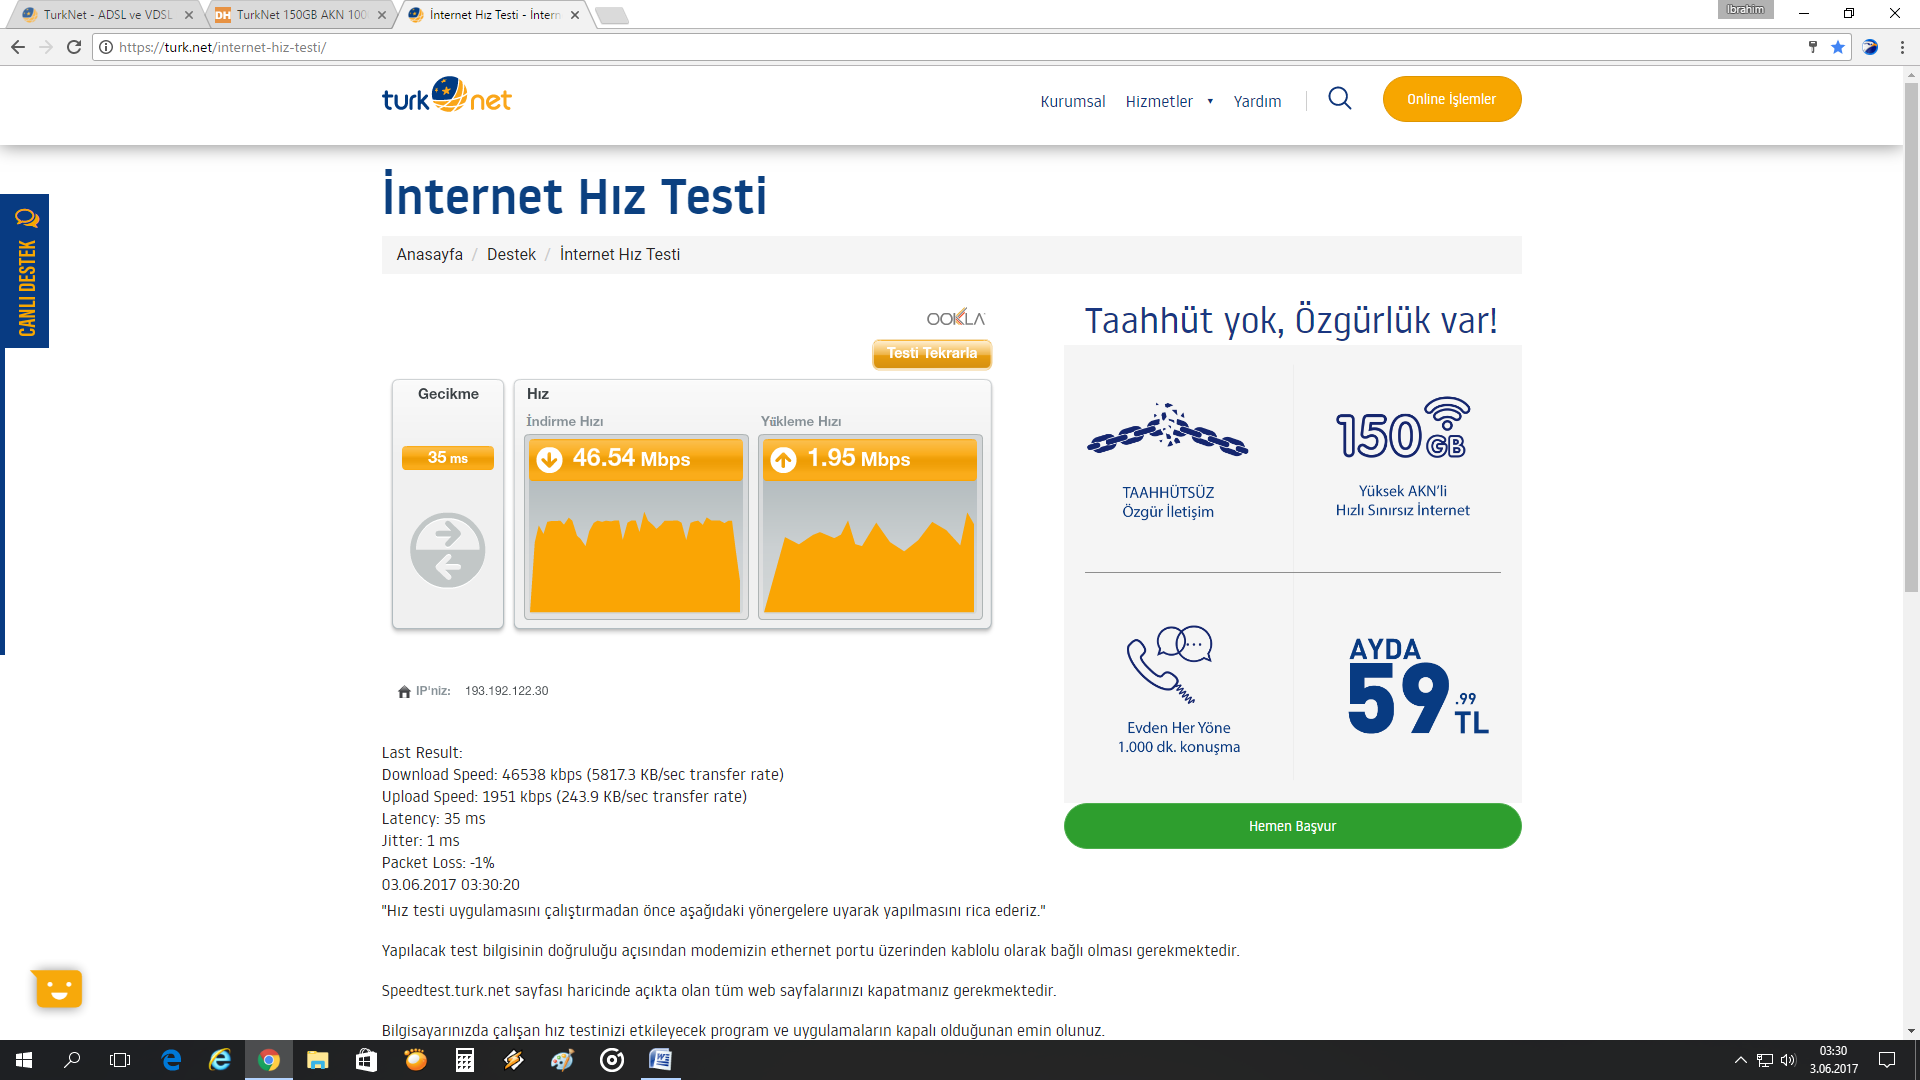
Task: Go to the Destek breadcrumb link
Action: pyautogui.click(x=511, y=254)
